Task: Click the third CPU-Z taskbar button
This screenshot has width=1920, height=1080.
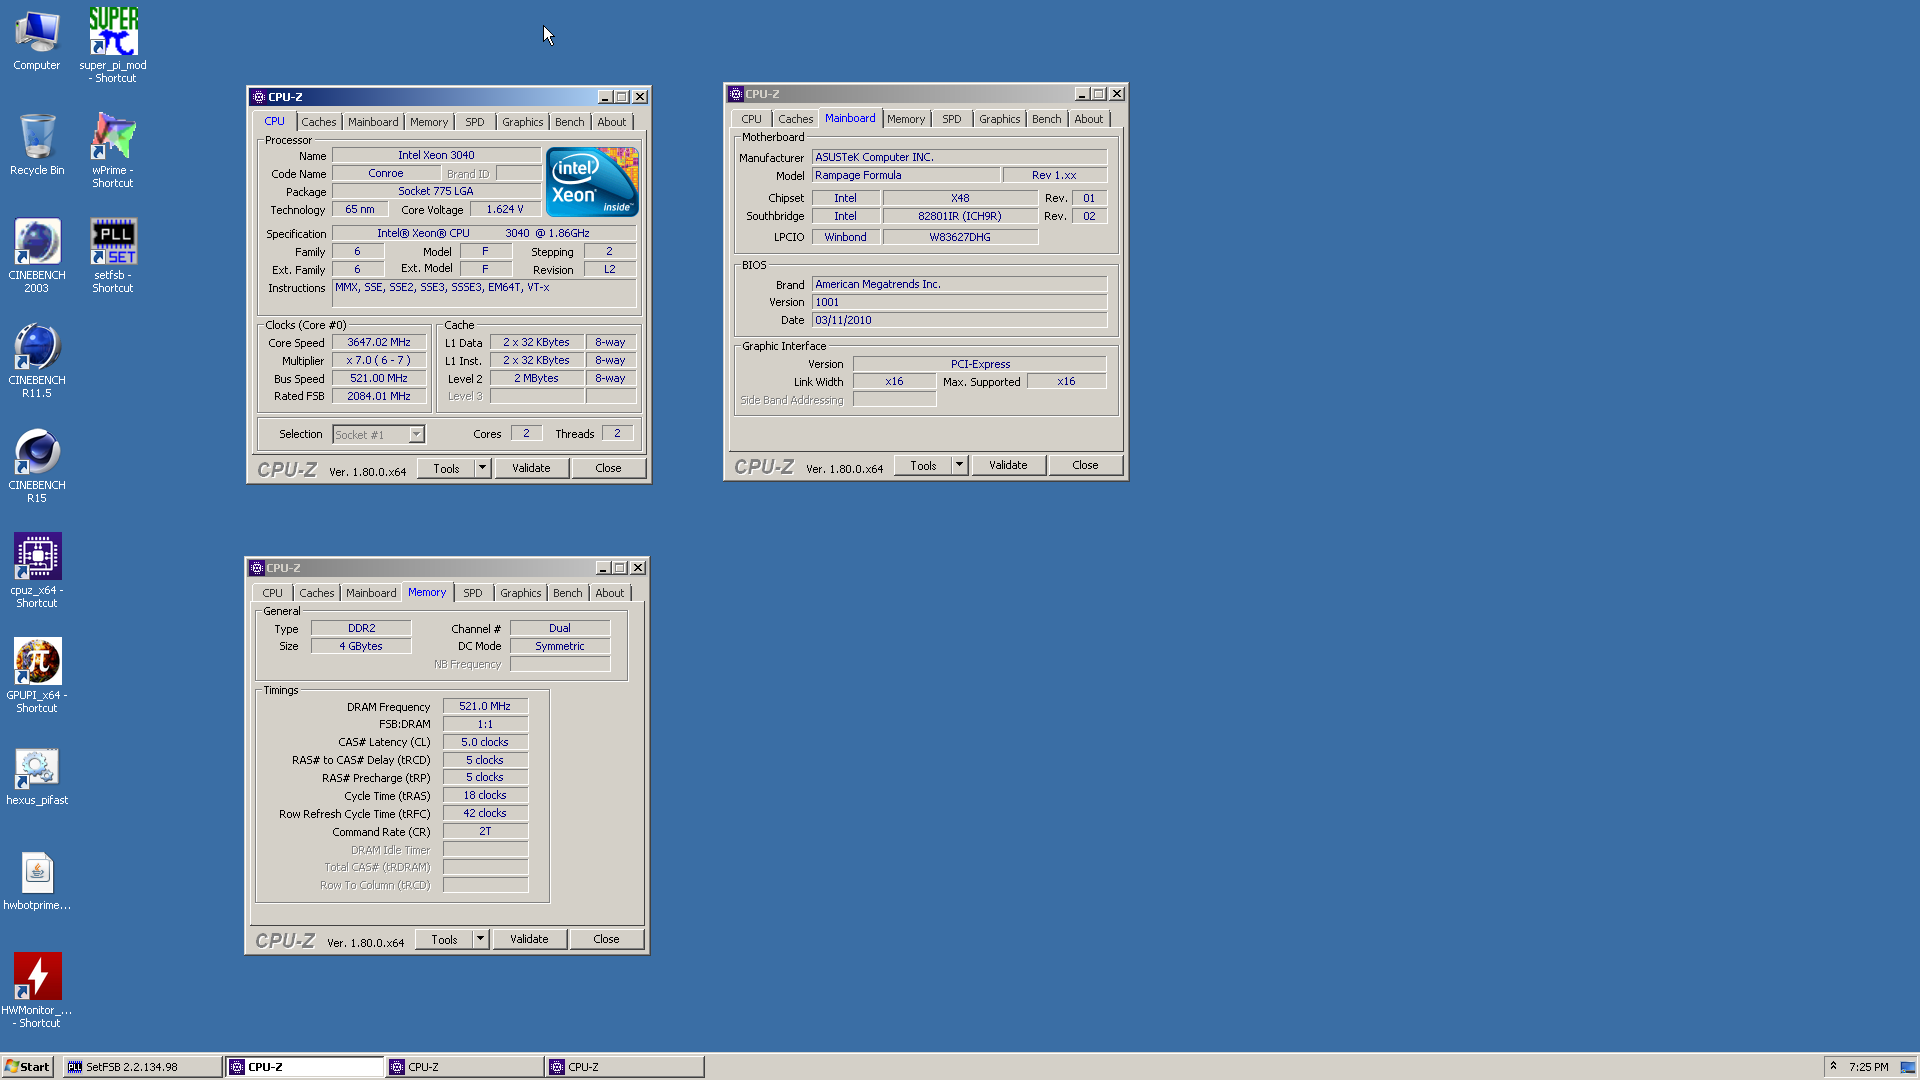Action: [x=625, y=1067]
